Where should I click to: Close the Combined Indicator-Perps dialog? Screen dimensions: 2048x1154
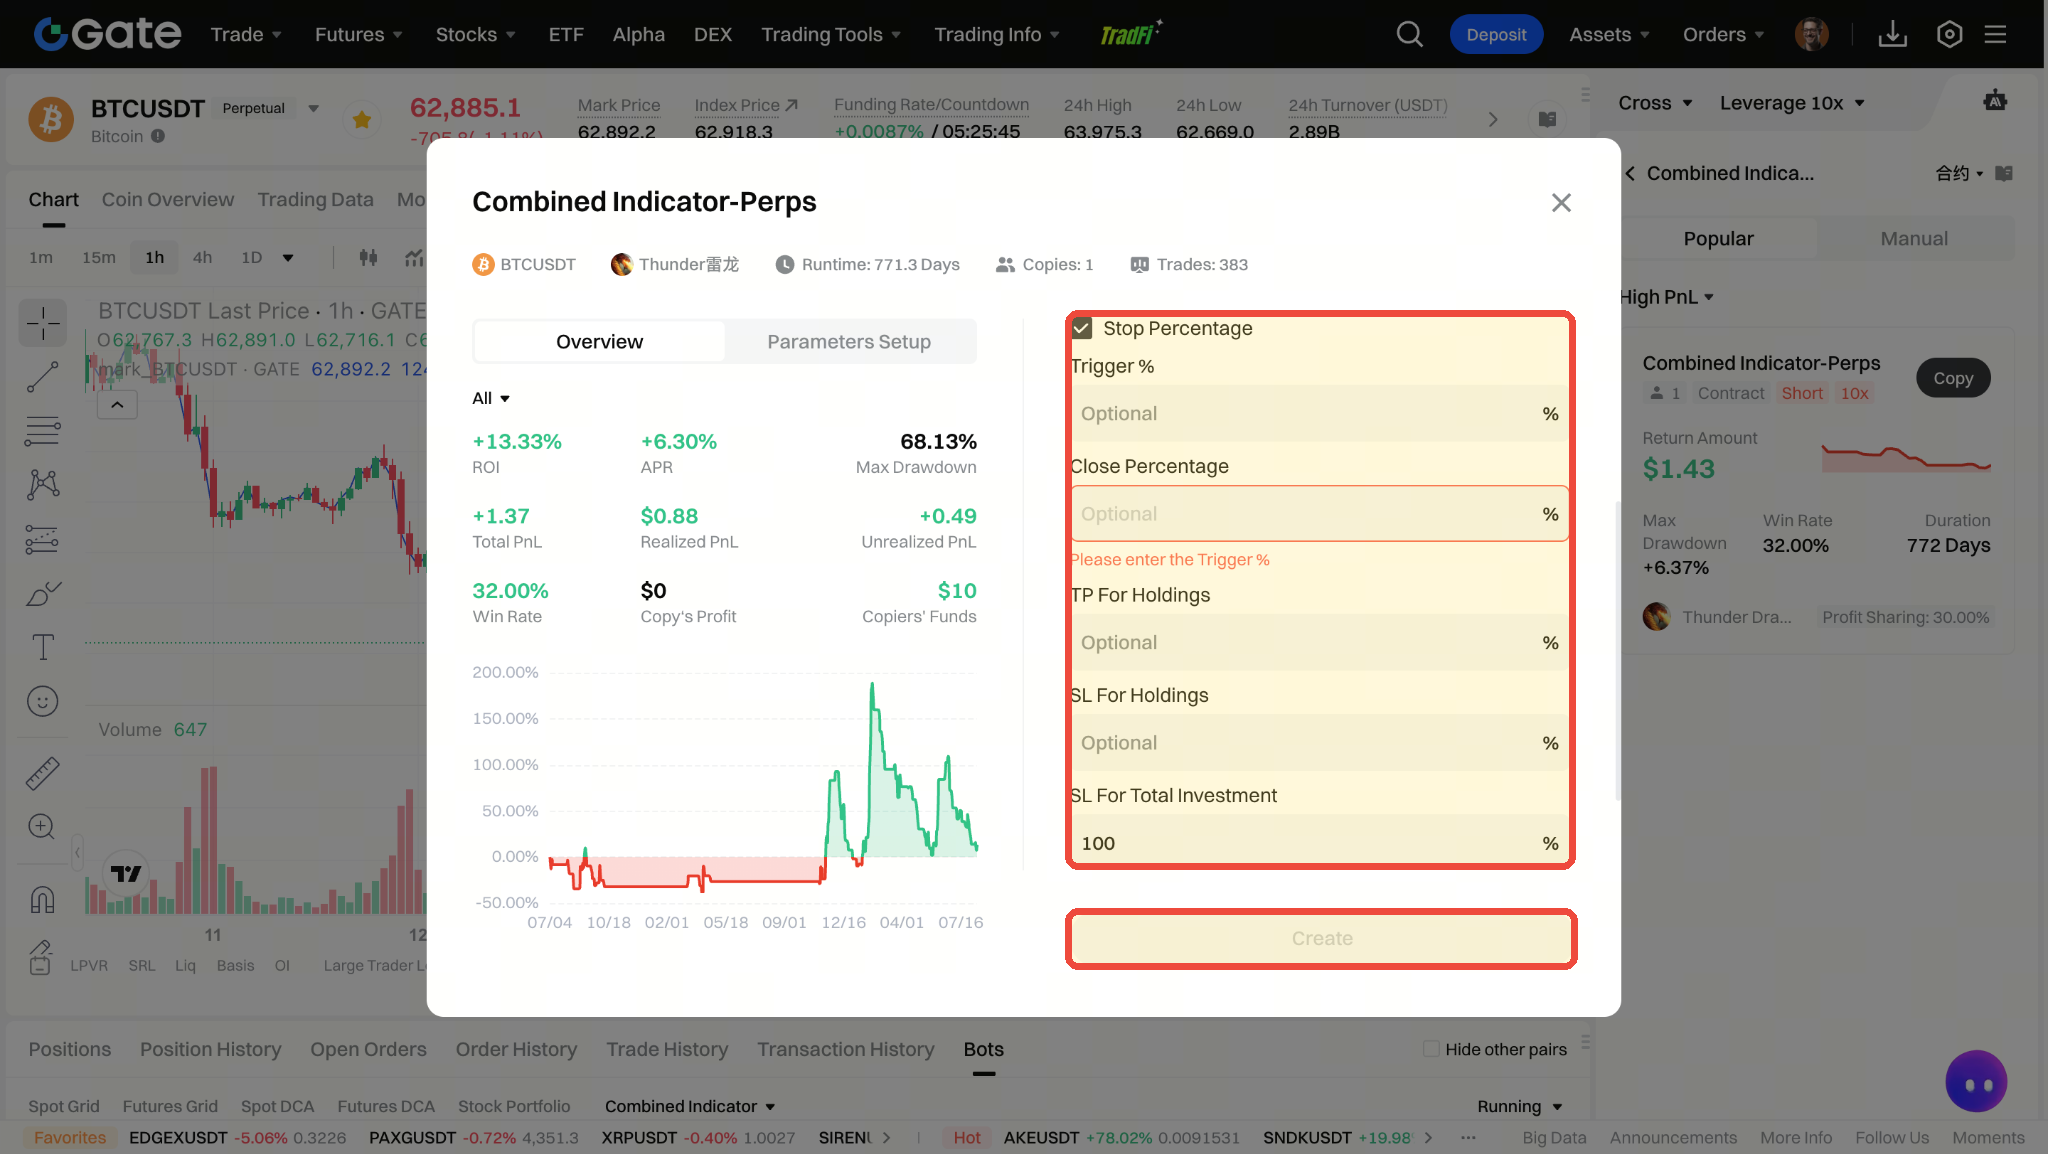(1561, 202)
